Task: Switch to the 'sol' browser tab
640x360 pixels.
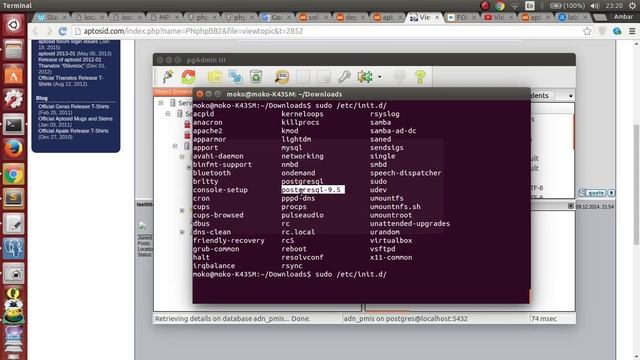Action: click(x=313, y=18)
